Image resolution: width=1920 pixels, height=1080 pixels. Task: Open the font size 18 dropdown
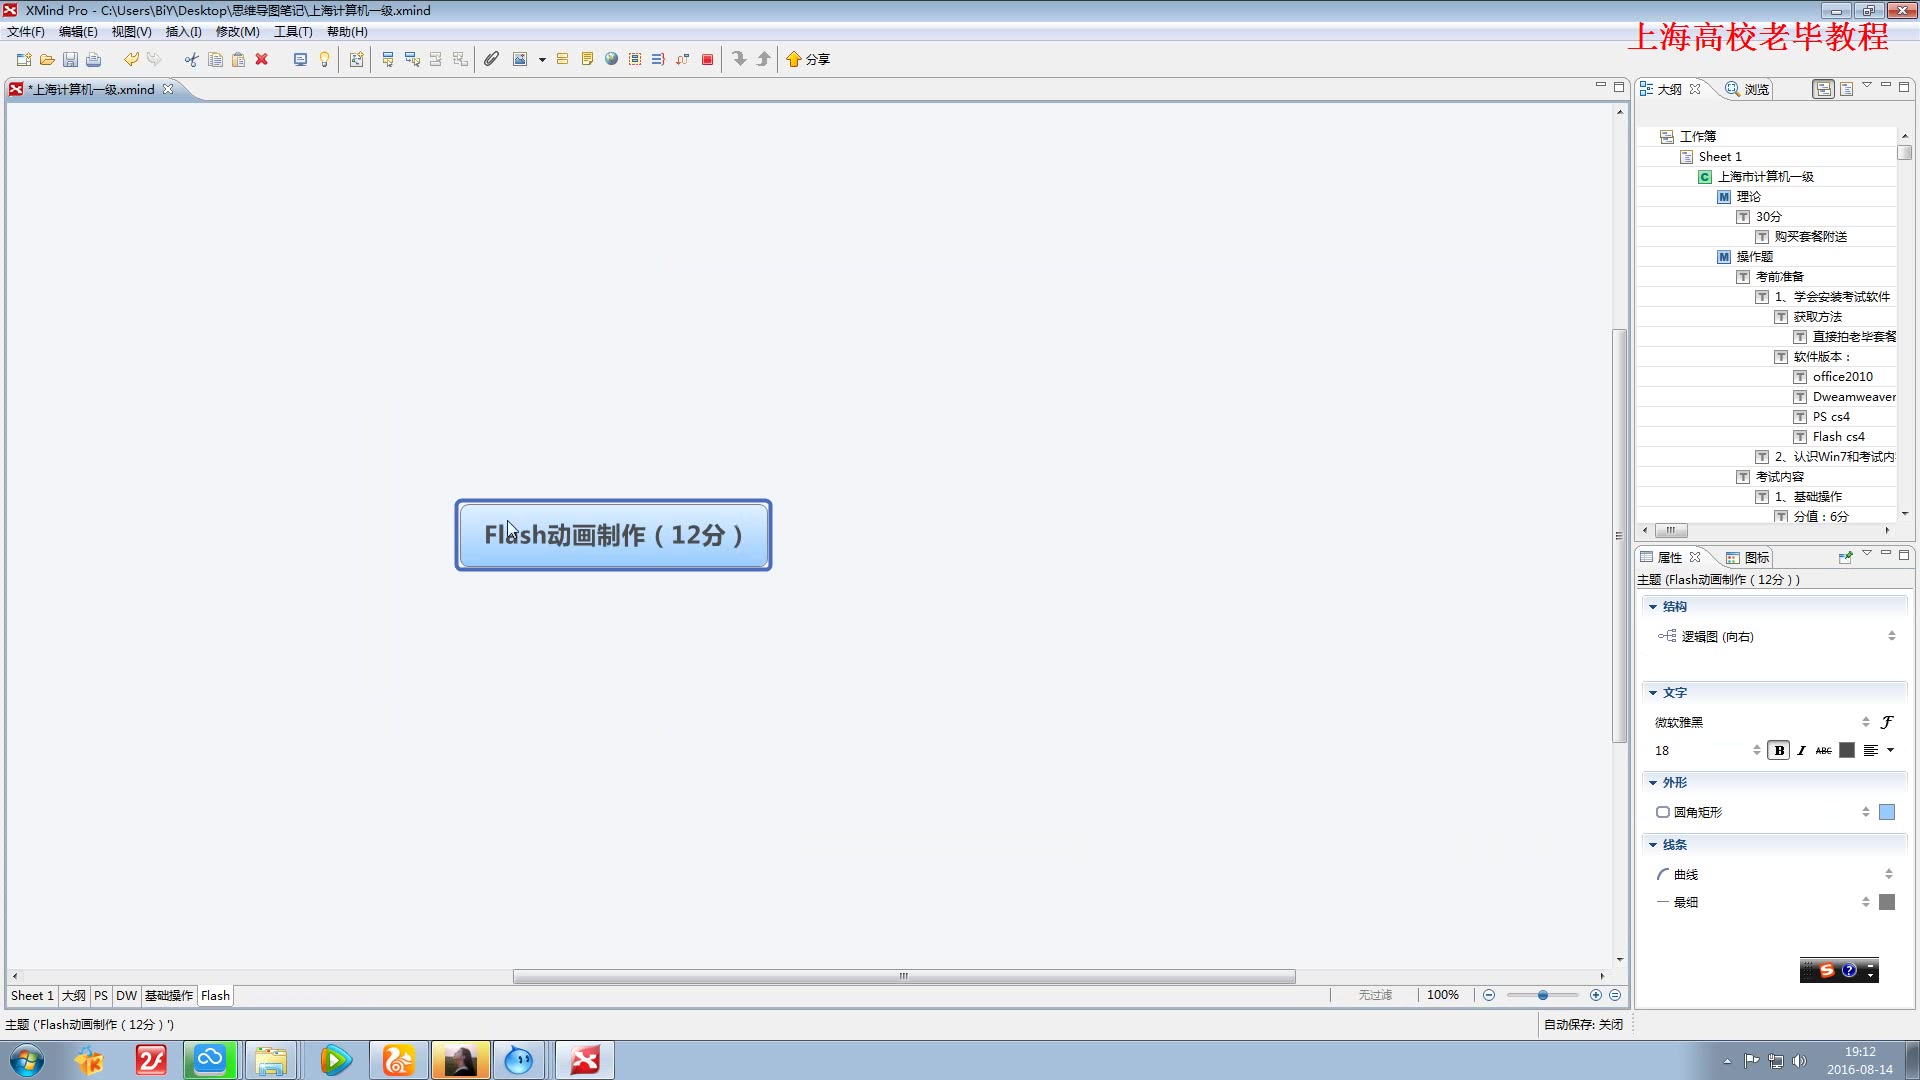point(1707,750)
